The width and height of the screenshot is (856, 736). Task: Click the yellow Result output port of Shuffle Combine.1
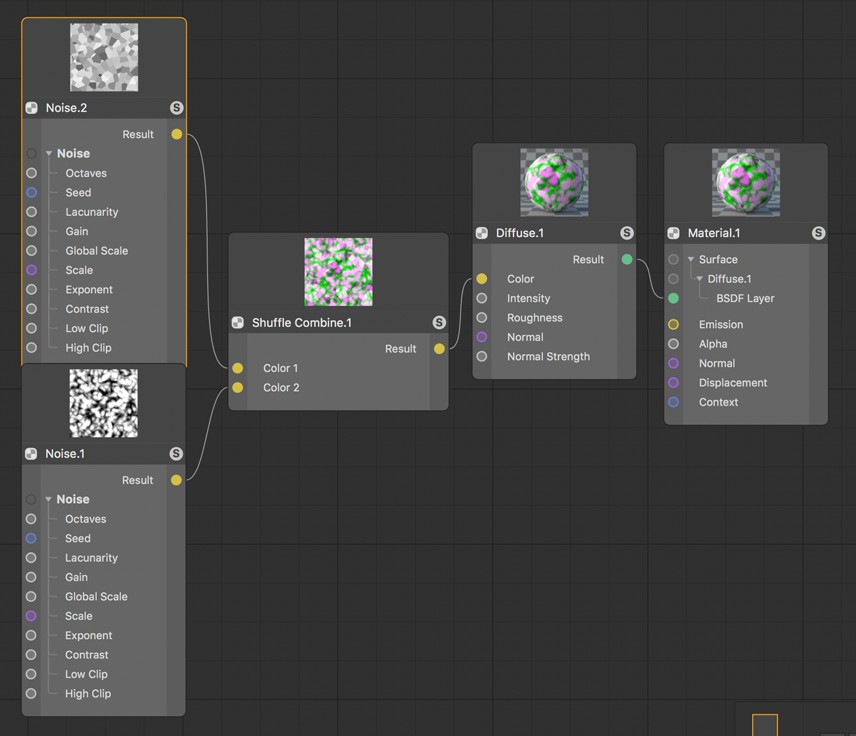439,348
